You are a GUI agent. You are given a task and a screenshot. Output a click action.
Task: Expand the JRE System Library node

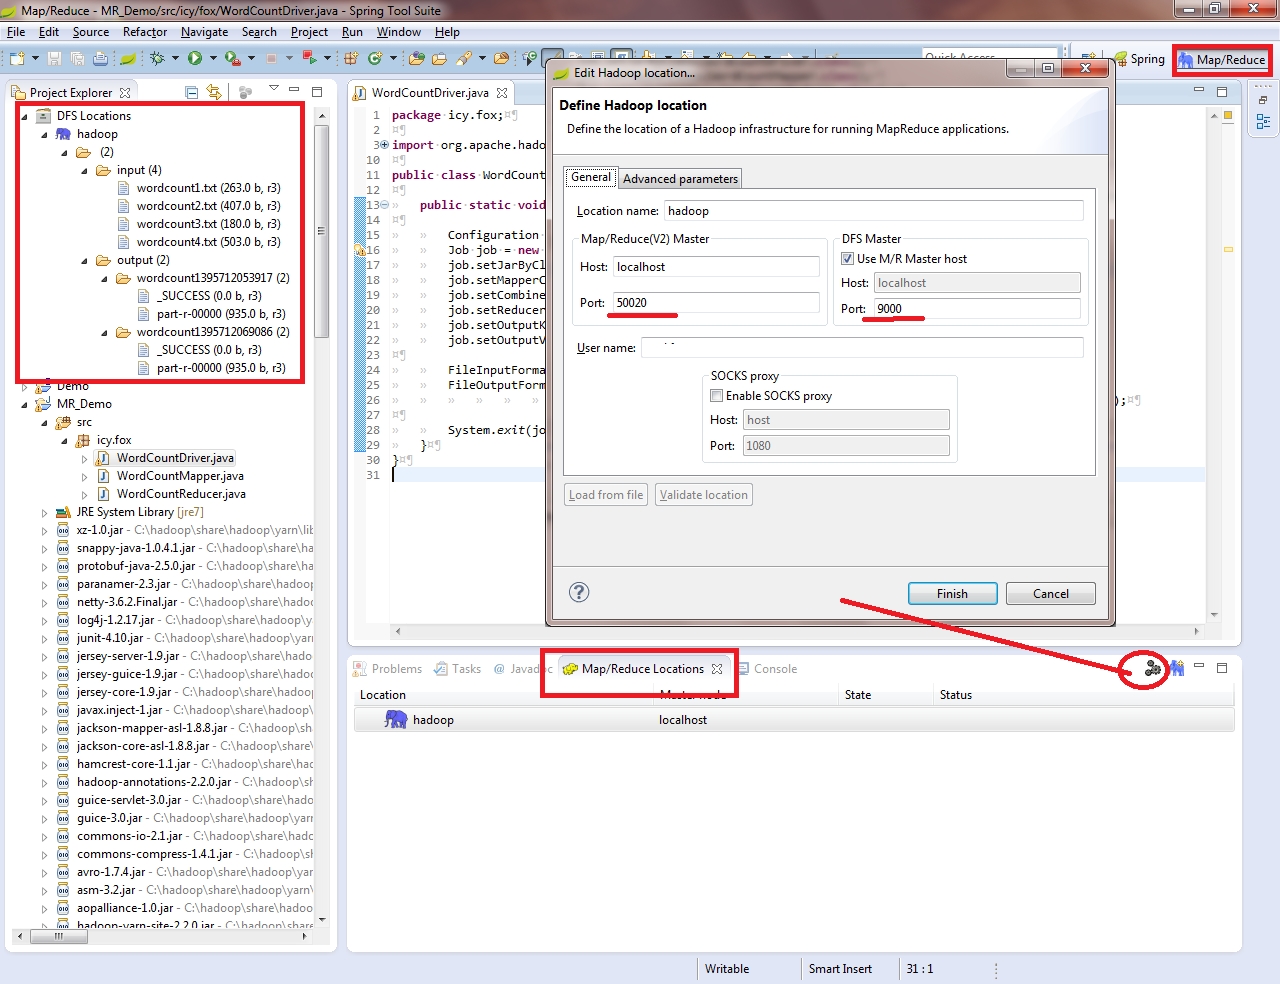coord(45,513)
